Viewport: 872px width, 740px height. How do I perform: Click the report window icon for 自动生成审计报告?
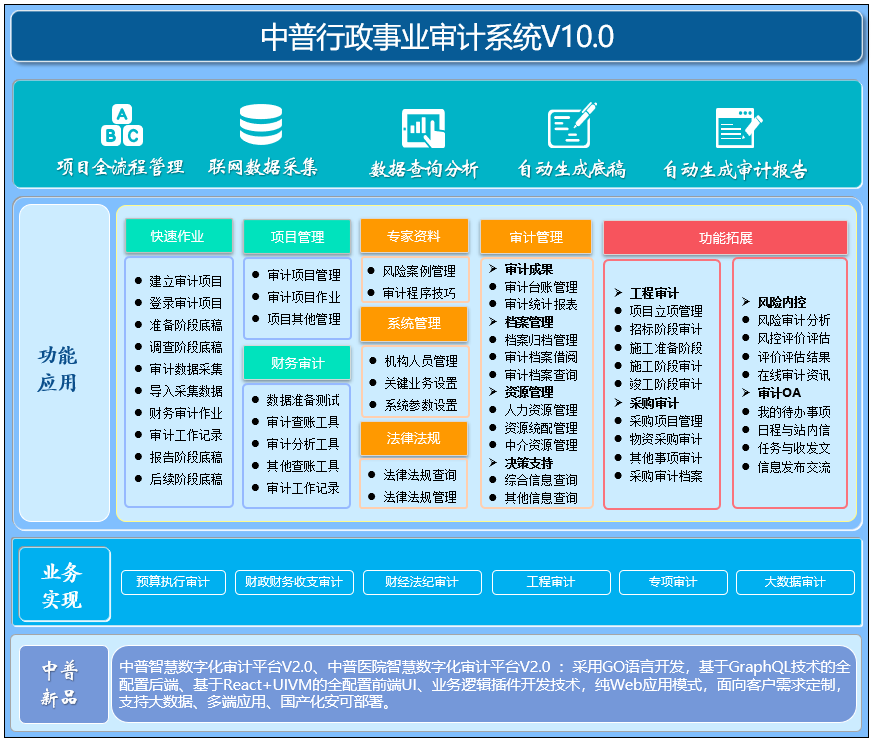pos(739,128)
